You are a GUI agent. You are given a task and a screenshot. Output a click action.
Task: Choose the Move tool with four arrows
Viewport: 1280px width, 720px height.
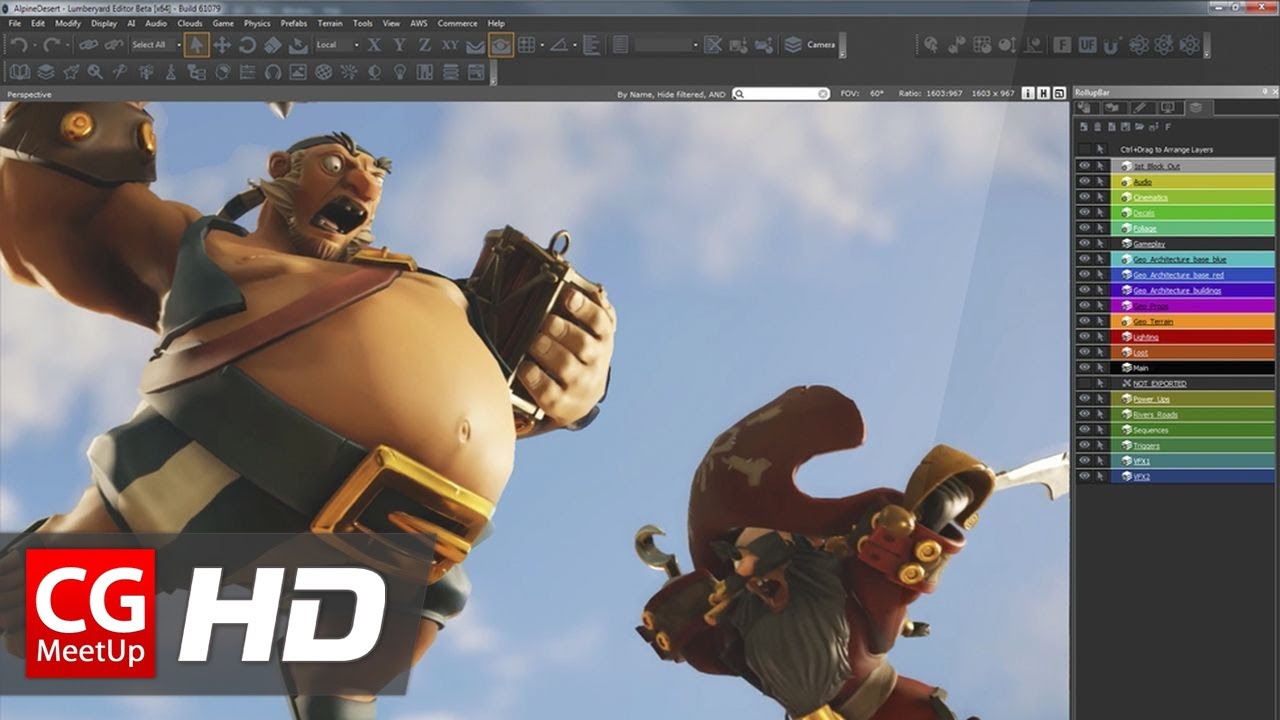[x=222, y=45]
